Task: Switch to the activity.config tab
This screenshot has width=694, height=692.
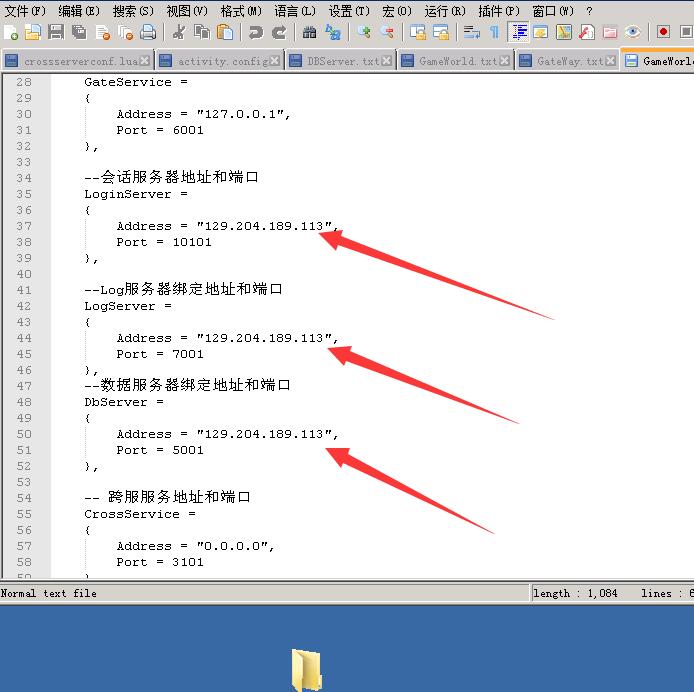Action: point(222,61)
